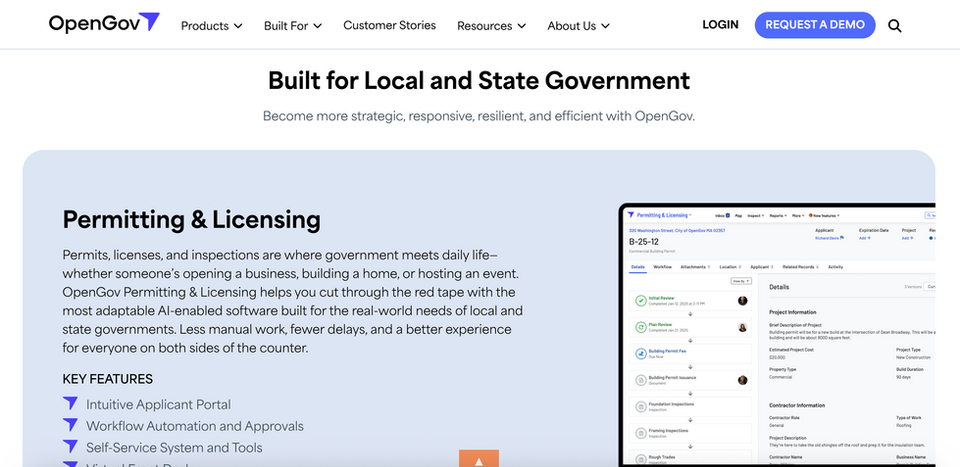This screenshot has width=960, height=467.
Task: Click Add under Expiration Date
Action: click(x=864, y=238)
